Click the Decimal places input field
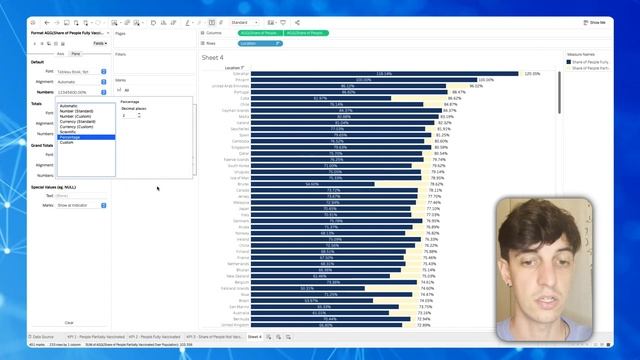The image size is (640, 360). tap(129, 116)
